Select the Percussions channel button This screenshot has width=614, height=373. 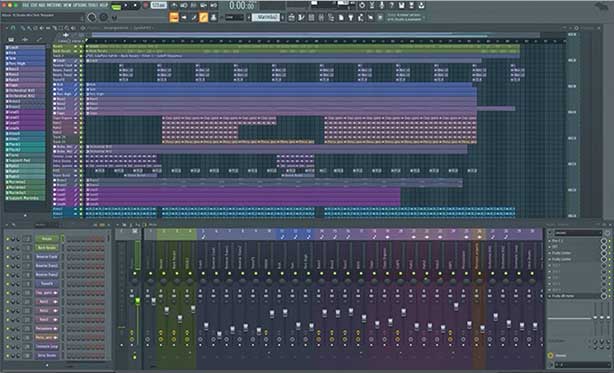47,328
